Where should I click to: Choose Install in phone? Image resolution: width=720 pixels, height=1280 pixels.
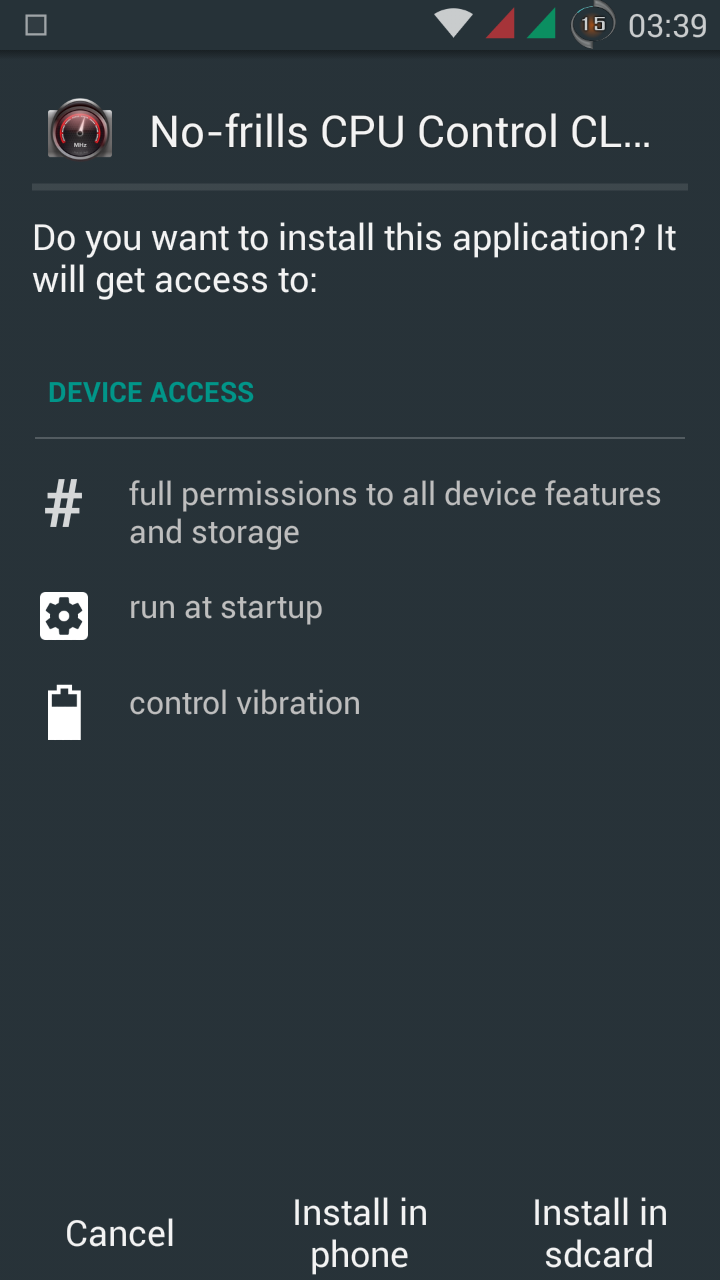pyautogui.click(x=360, y=1233)
